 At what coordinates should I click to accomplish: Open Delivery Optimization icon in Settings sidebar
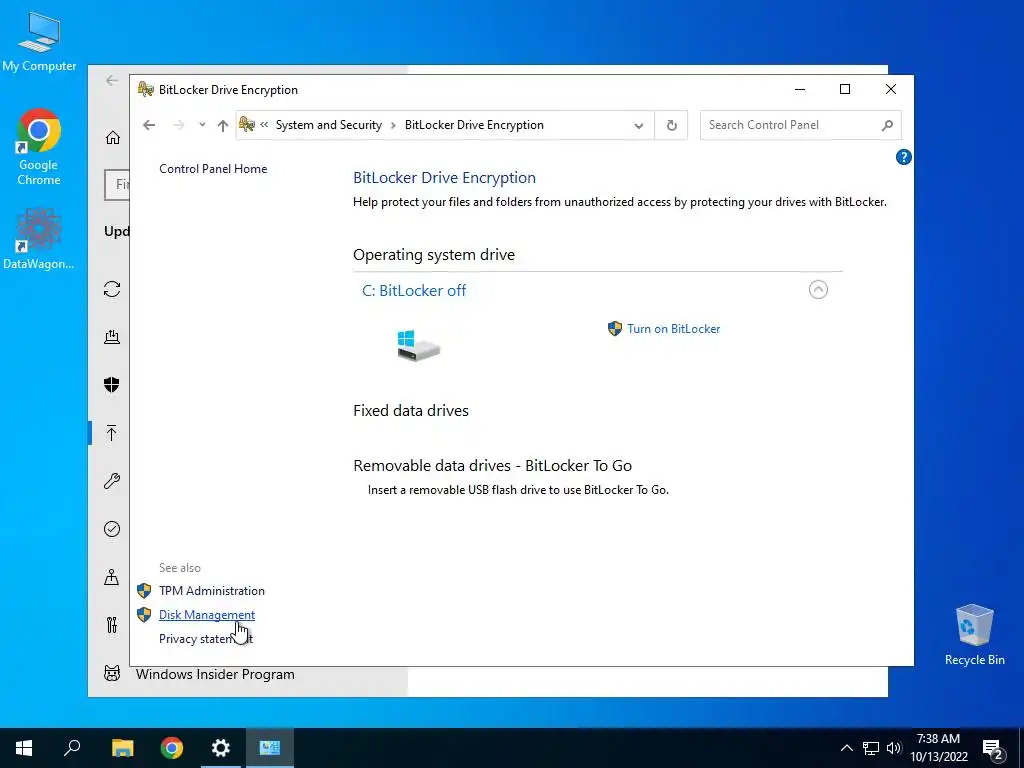click(x=112, y=337)
